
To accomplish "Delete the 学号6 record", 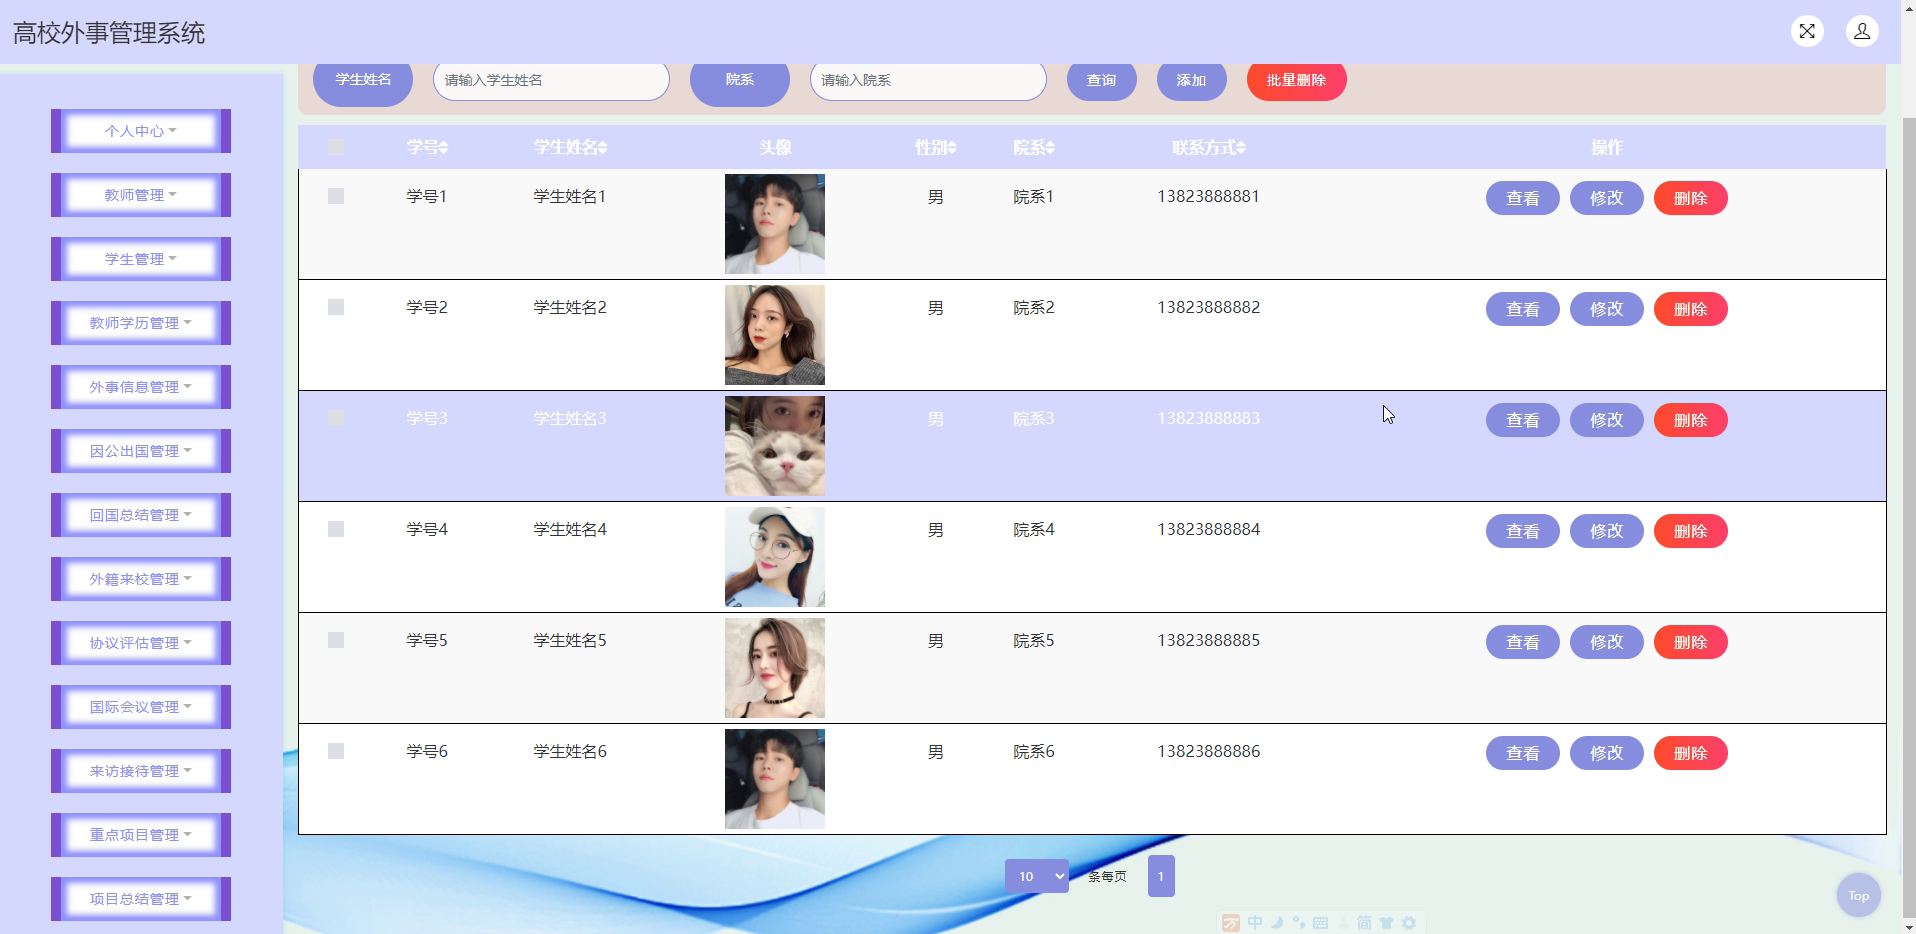I will point(1690,753).
